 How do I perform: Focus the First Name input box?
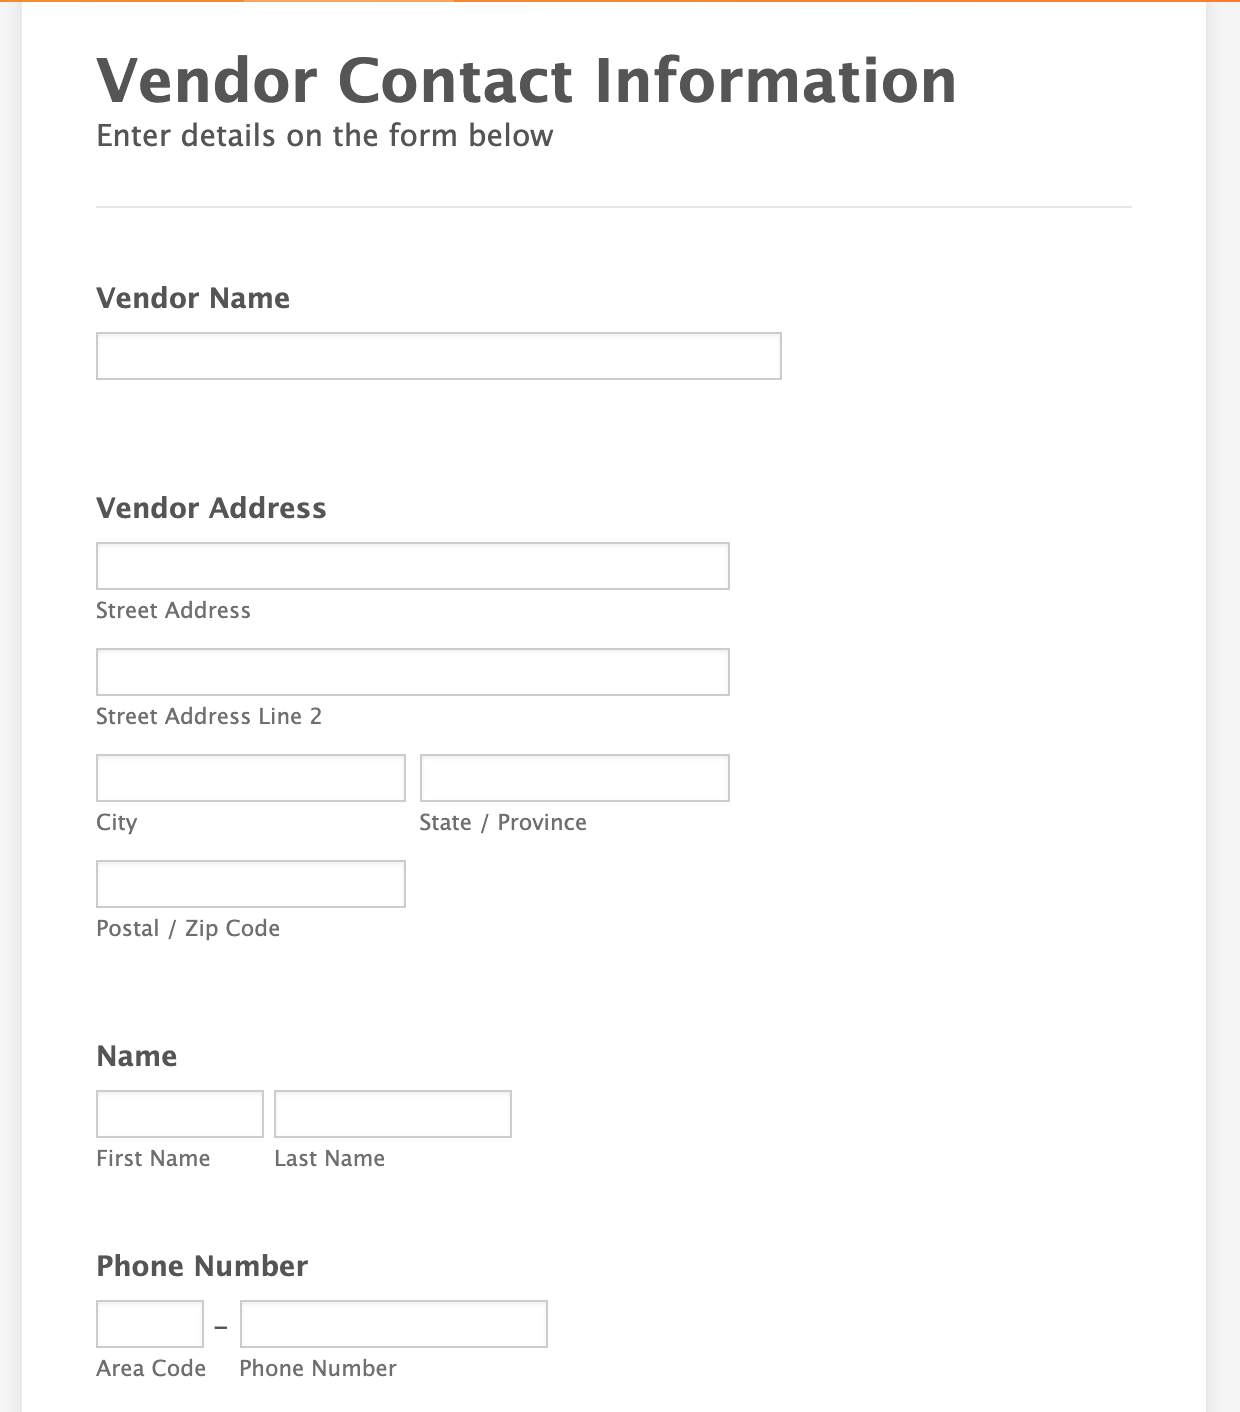click(180, 1114)
